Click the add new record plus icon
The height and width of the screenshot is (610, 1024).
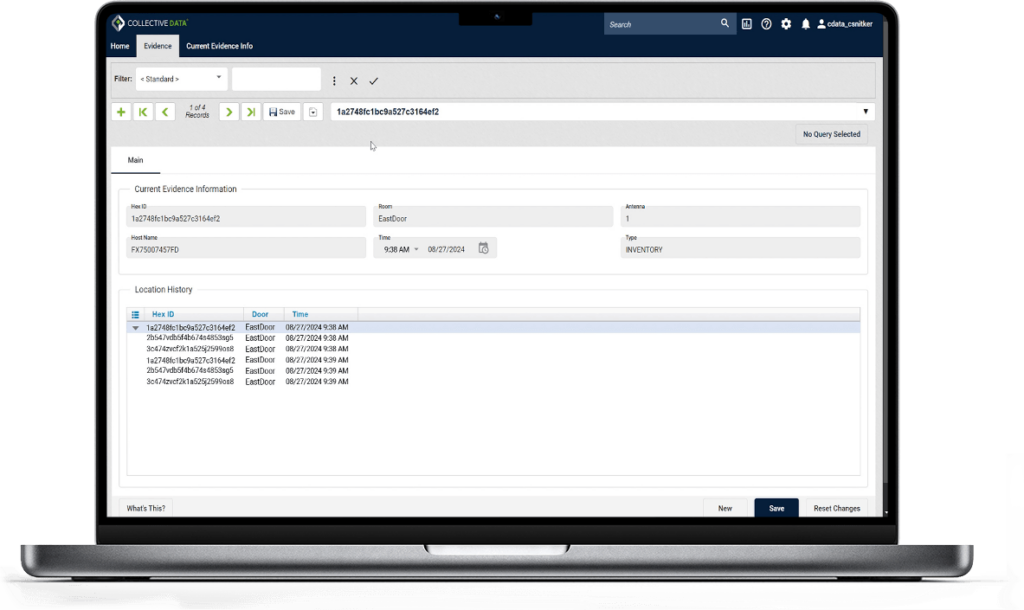pyautogui.click(x=121, y=112)
